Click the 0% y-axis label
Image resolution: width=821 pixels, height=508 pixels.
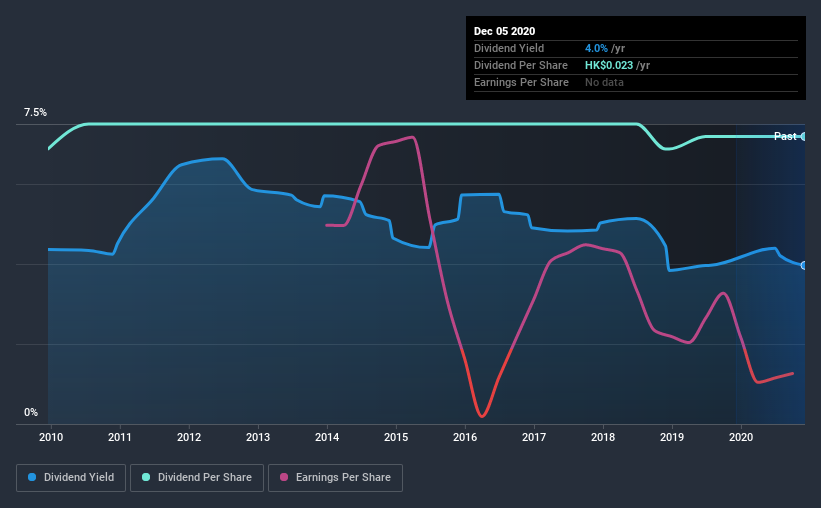click(x=31, y=413)
